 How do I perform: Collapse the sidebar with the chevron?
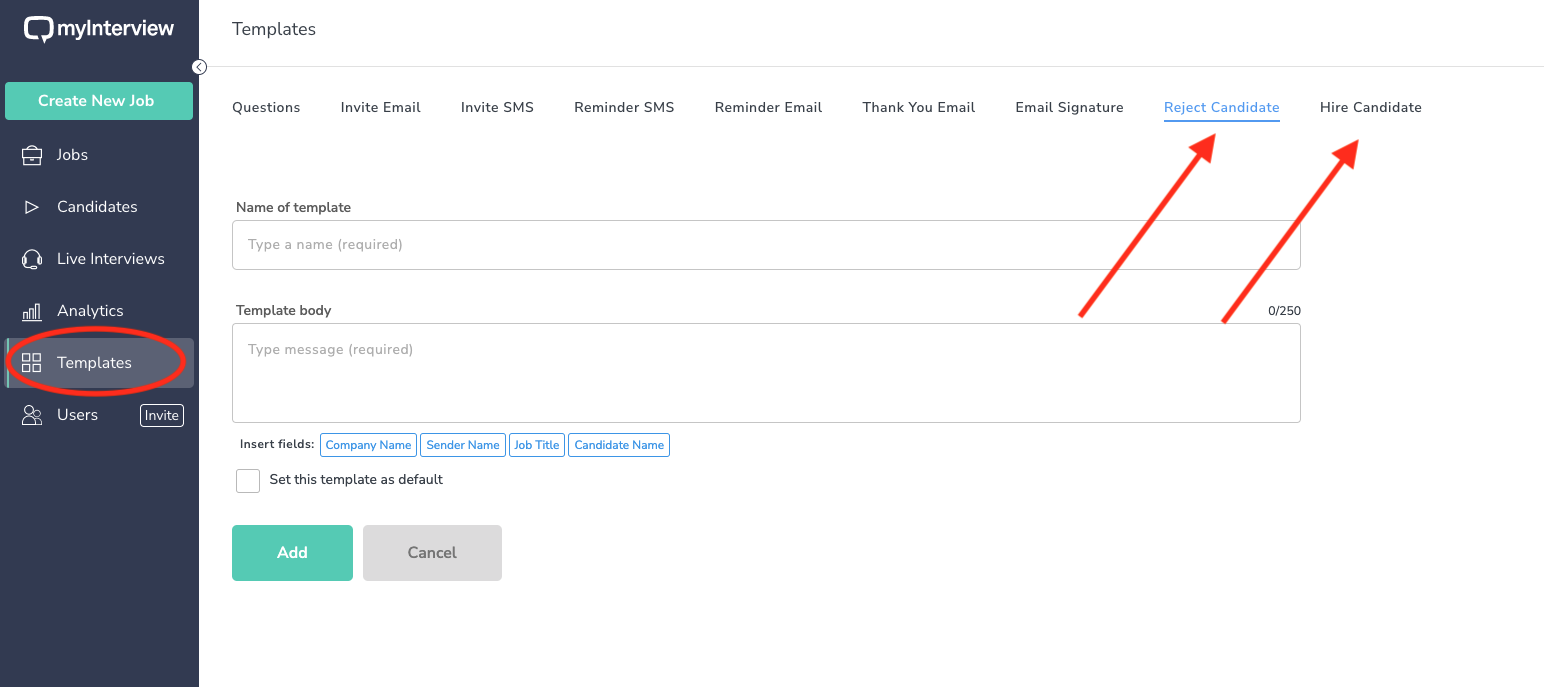point(199,67)
